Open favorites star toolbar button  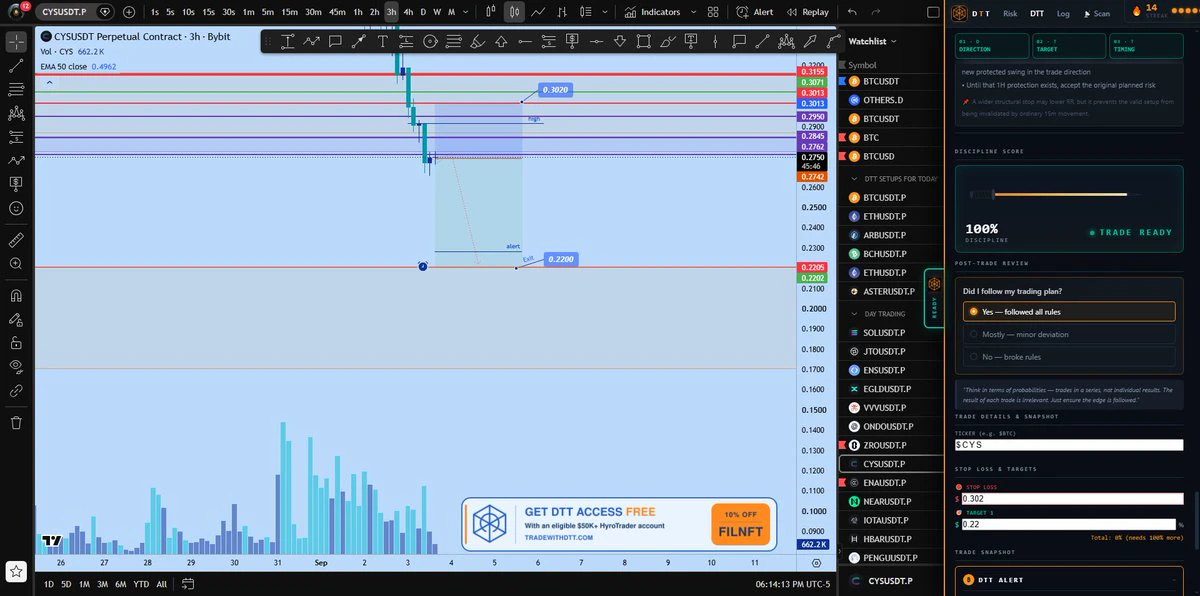(x=16, y=572)
